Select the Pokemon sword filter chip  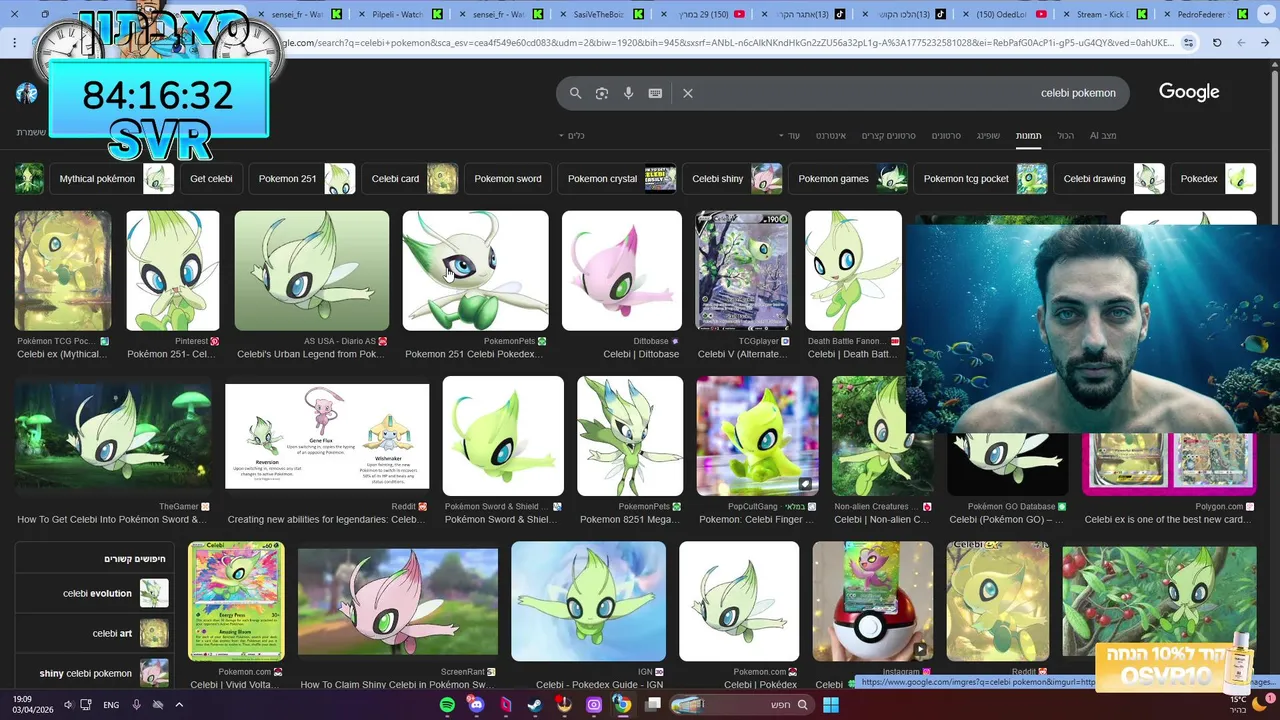(508, 179)
